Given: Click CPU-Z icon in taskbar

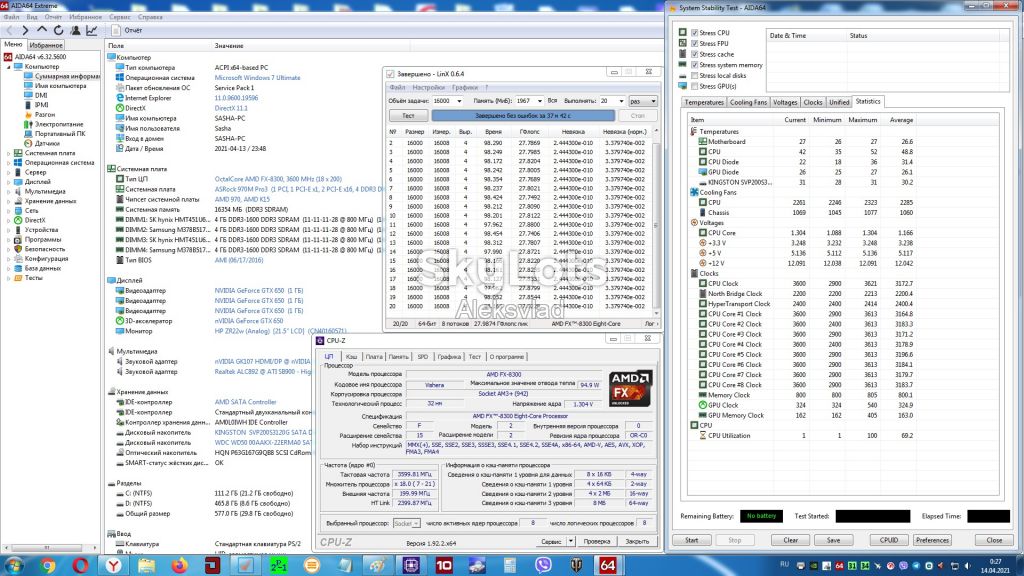Looking at the screenshot, I should point(411,565).
